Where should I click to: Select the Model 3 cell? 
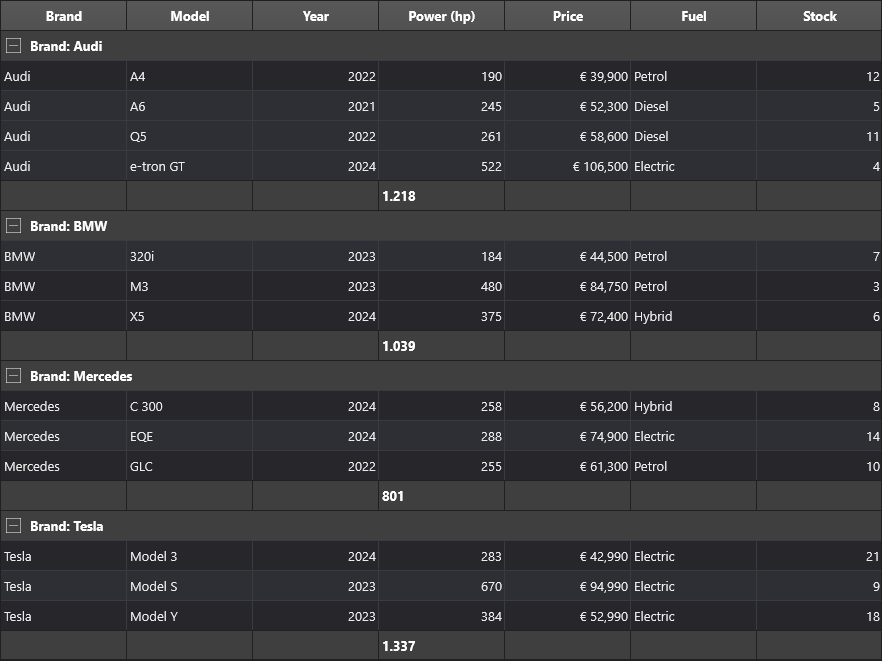click(190, 556)
